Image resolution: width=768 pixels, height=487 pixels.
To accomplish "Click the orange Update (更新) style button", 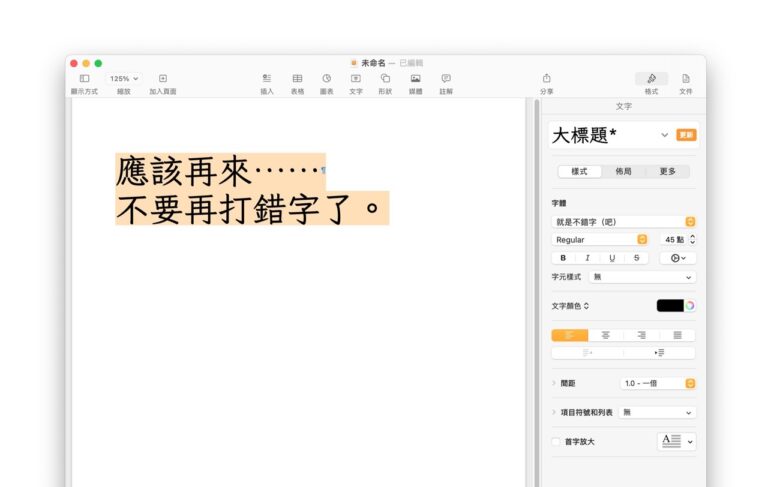I will (x=686, y=135).
